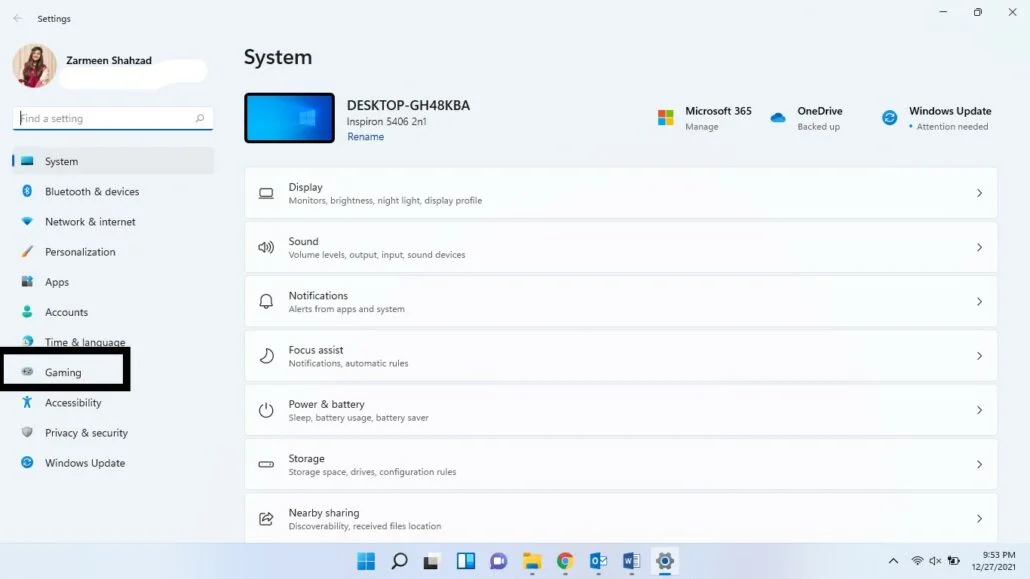Click the Apps grid icon in sidebar
Viewport: 1030px width, 579px height.
pyautogui.click(x=27, y=281)
